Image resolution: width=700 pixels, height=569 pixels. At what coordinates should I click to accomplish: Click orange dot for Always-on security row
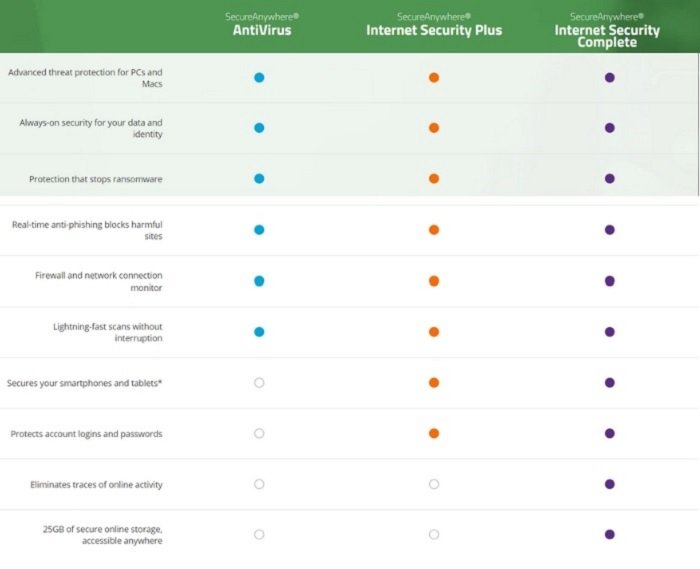[434, 128]
